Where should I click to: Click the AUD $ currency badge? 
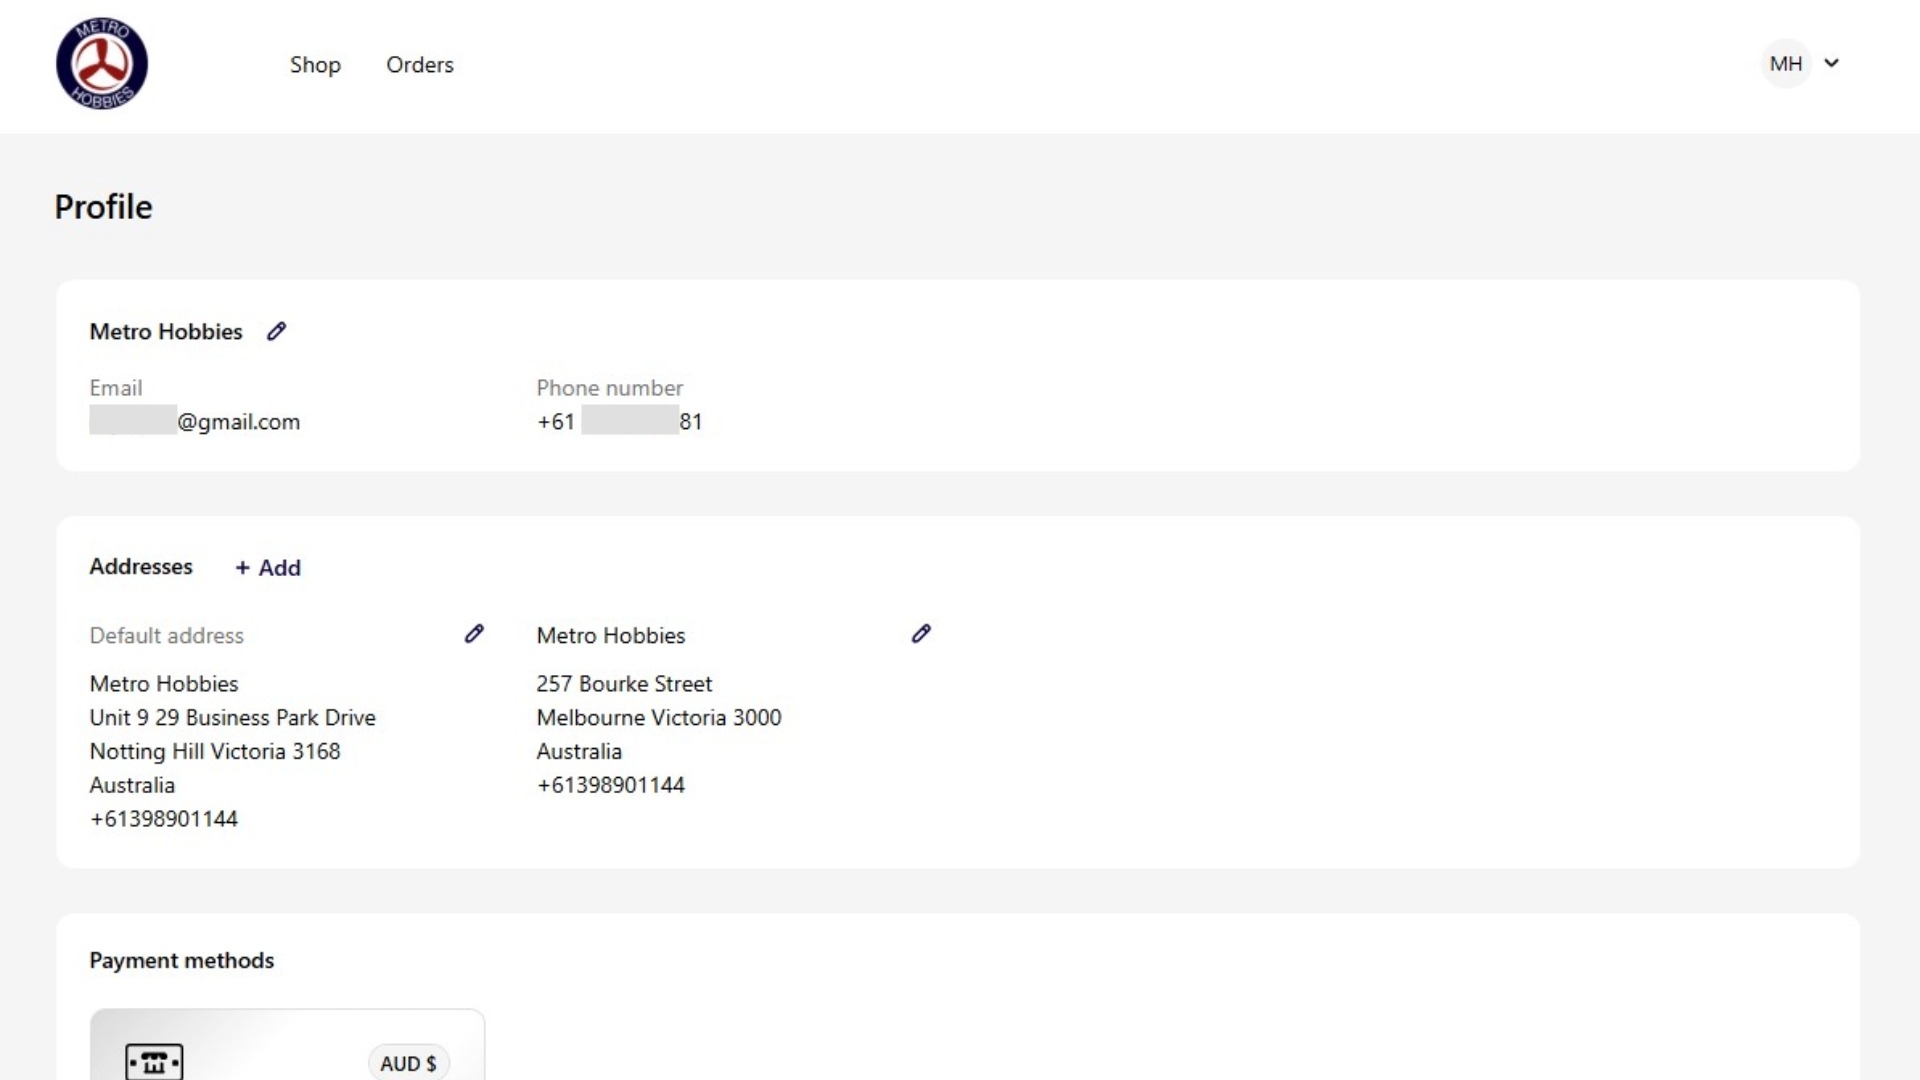tap(408, 1063)
